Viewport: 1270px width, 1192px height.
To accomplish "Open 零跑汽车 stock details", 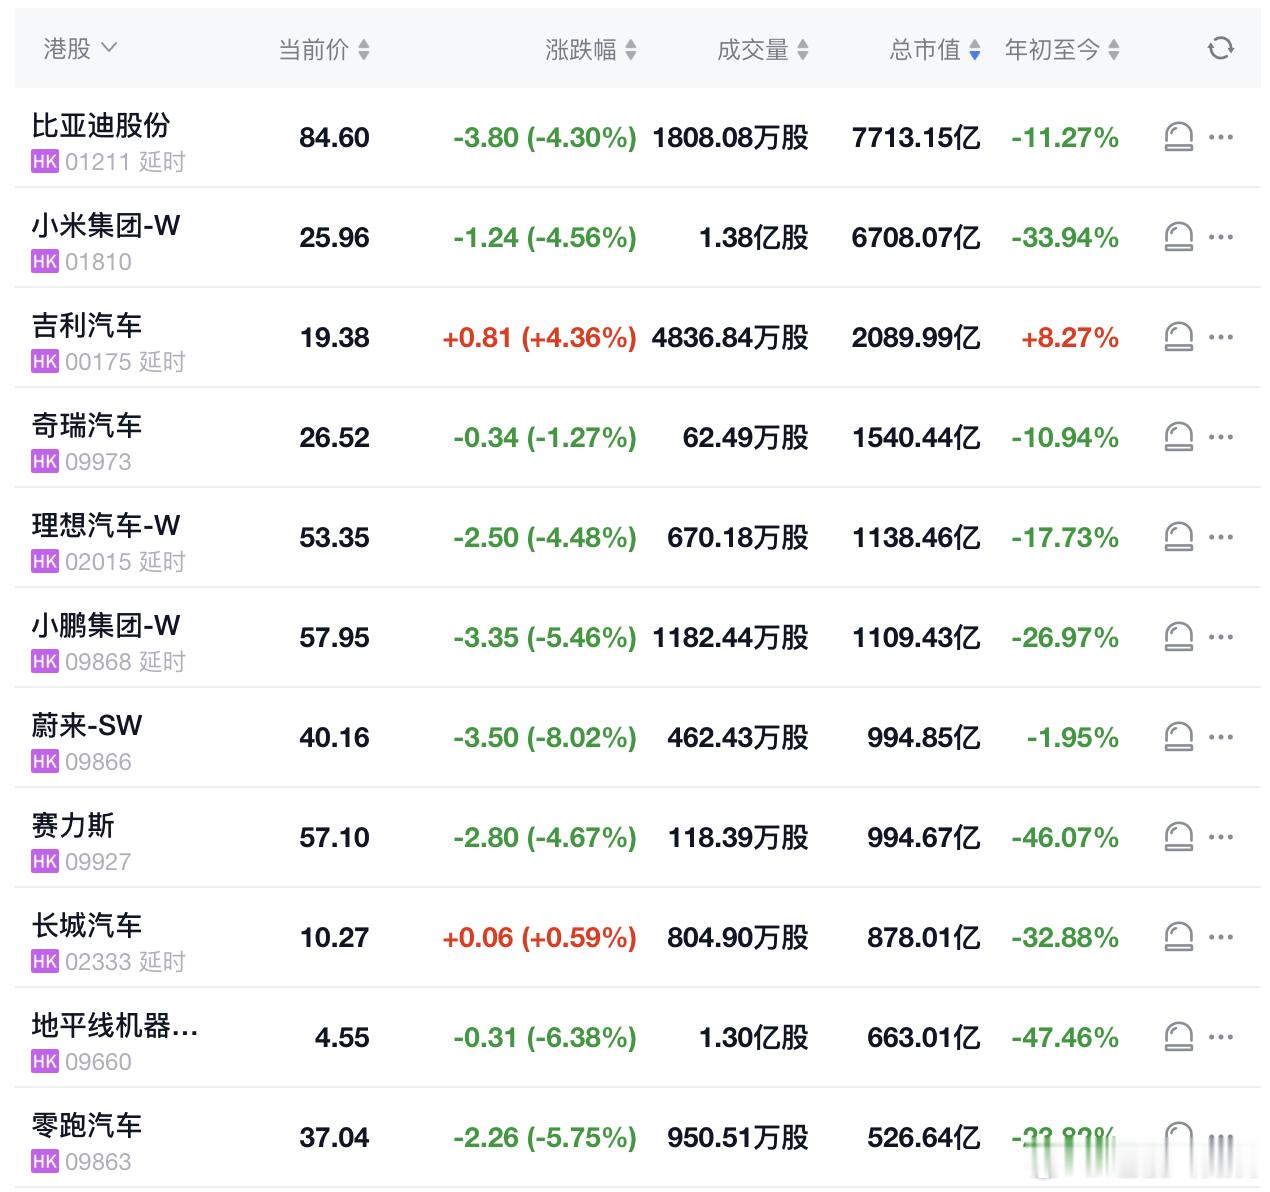I will (x=87, y=1125).
